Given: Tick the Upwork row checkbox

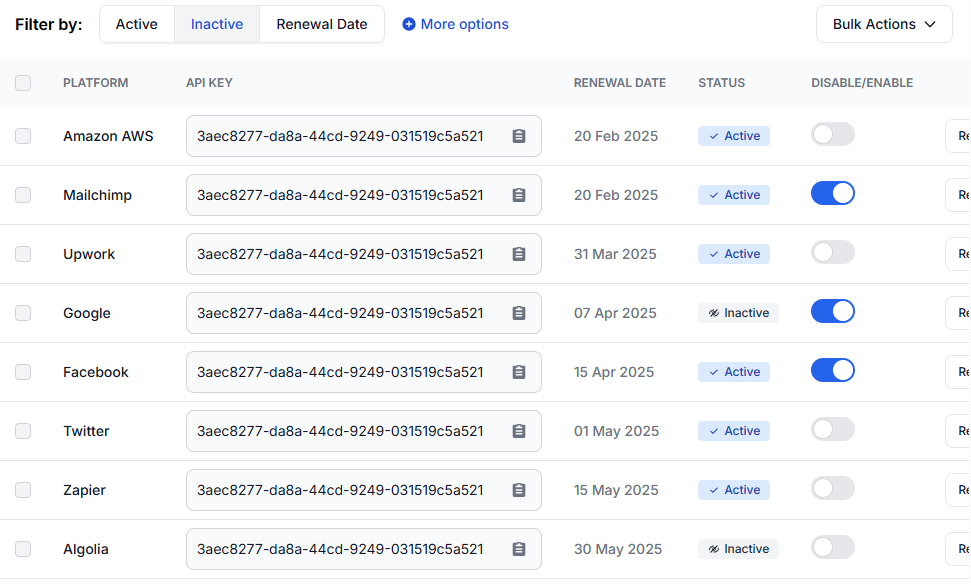Looking at the screenshot, I should (23, 254).
